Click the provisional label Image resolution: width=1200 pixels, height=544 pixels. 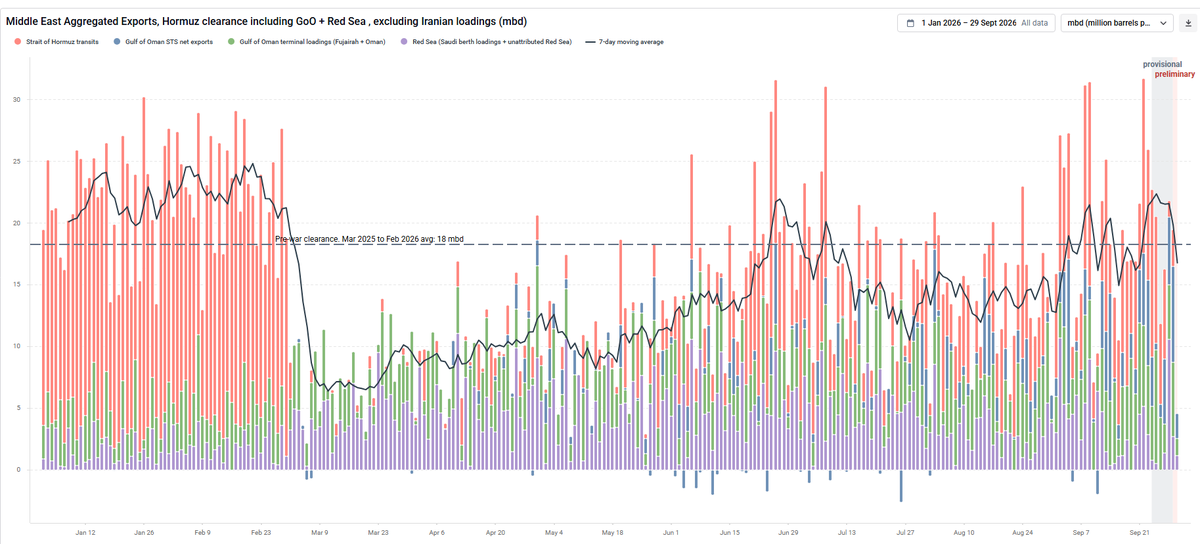point(1163,64)
